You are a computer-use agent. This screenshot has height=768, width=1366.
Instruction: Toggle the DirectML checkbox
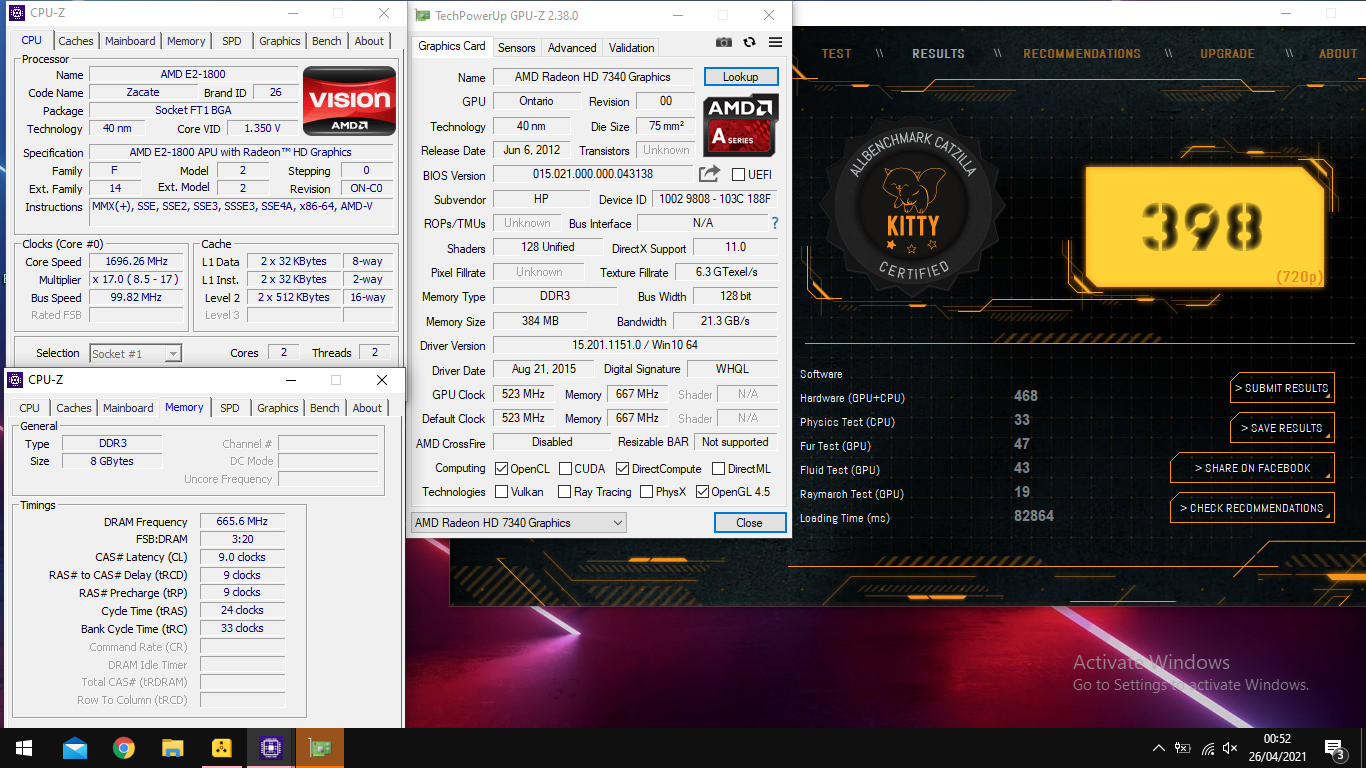[x=719, y=468]
